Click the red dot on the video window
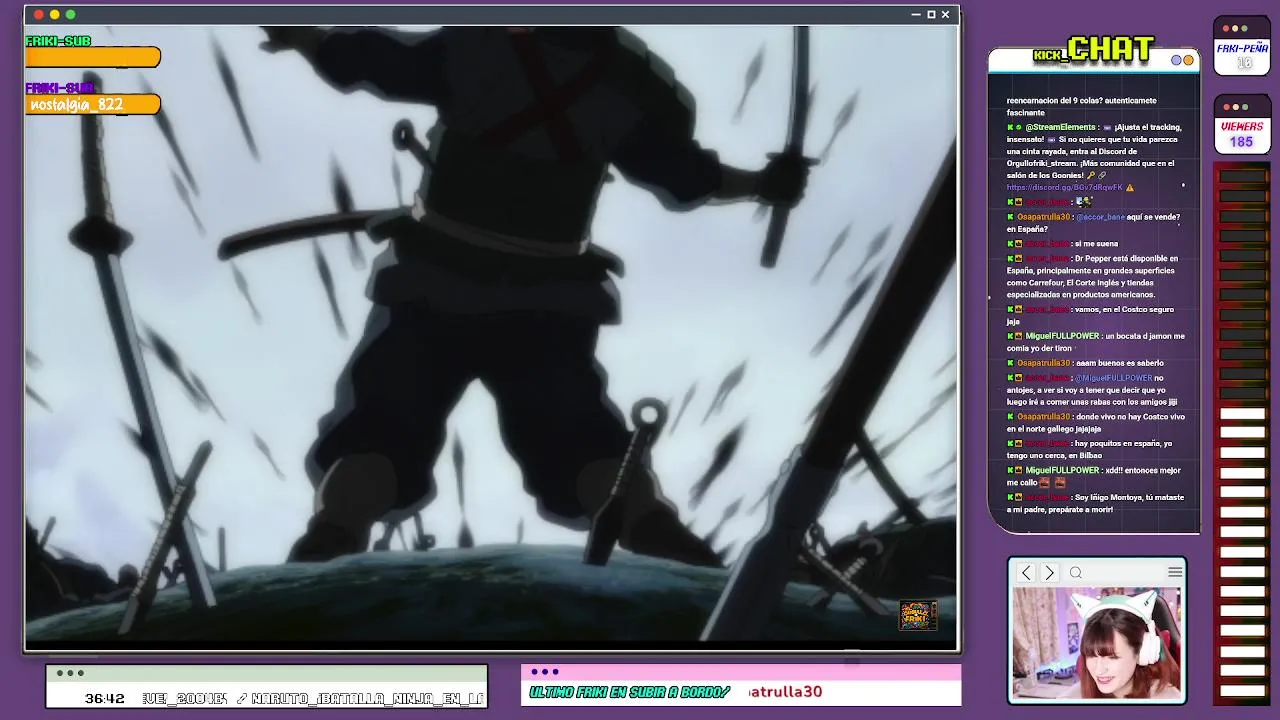The image size is (1280, 720). tap(39, 15)
